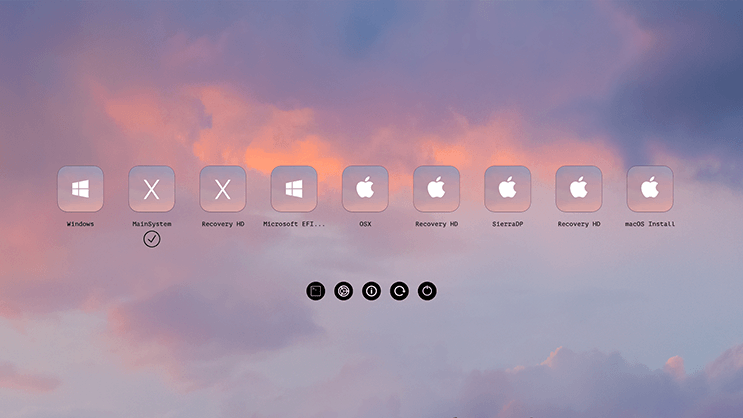This screenshot has width=743, height=418.
Task: Boot the Windows entry icon
Action: click(x=81, y=189)
